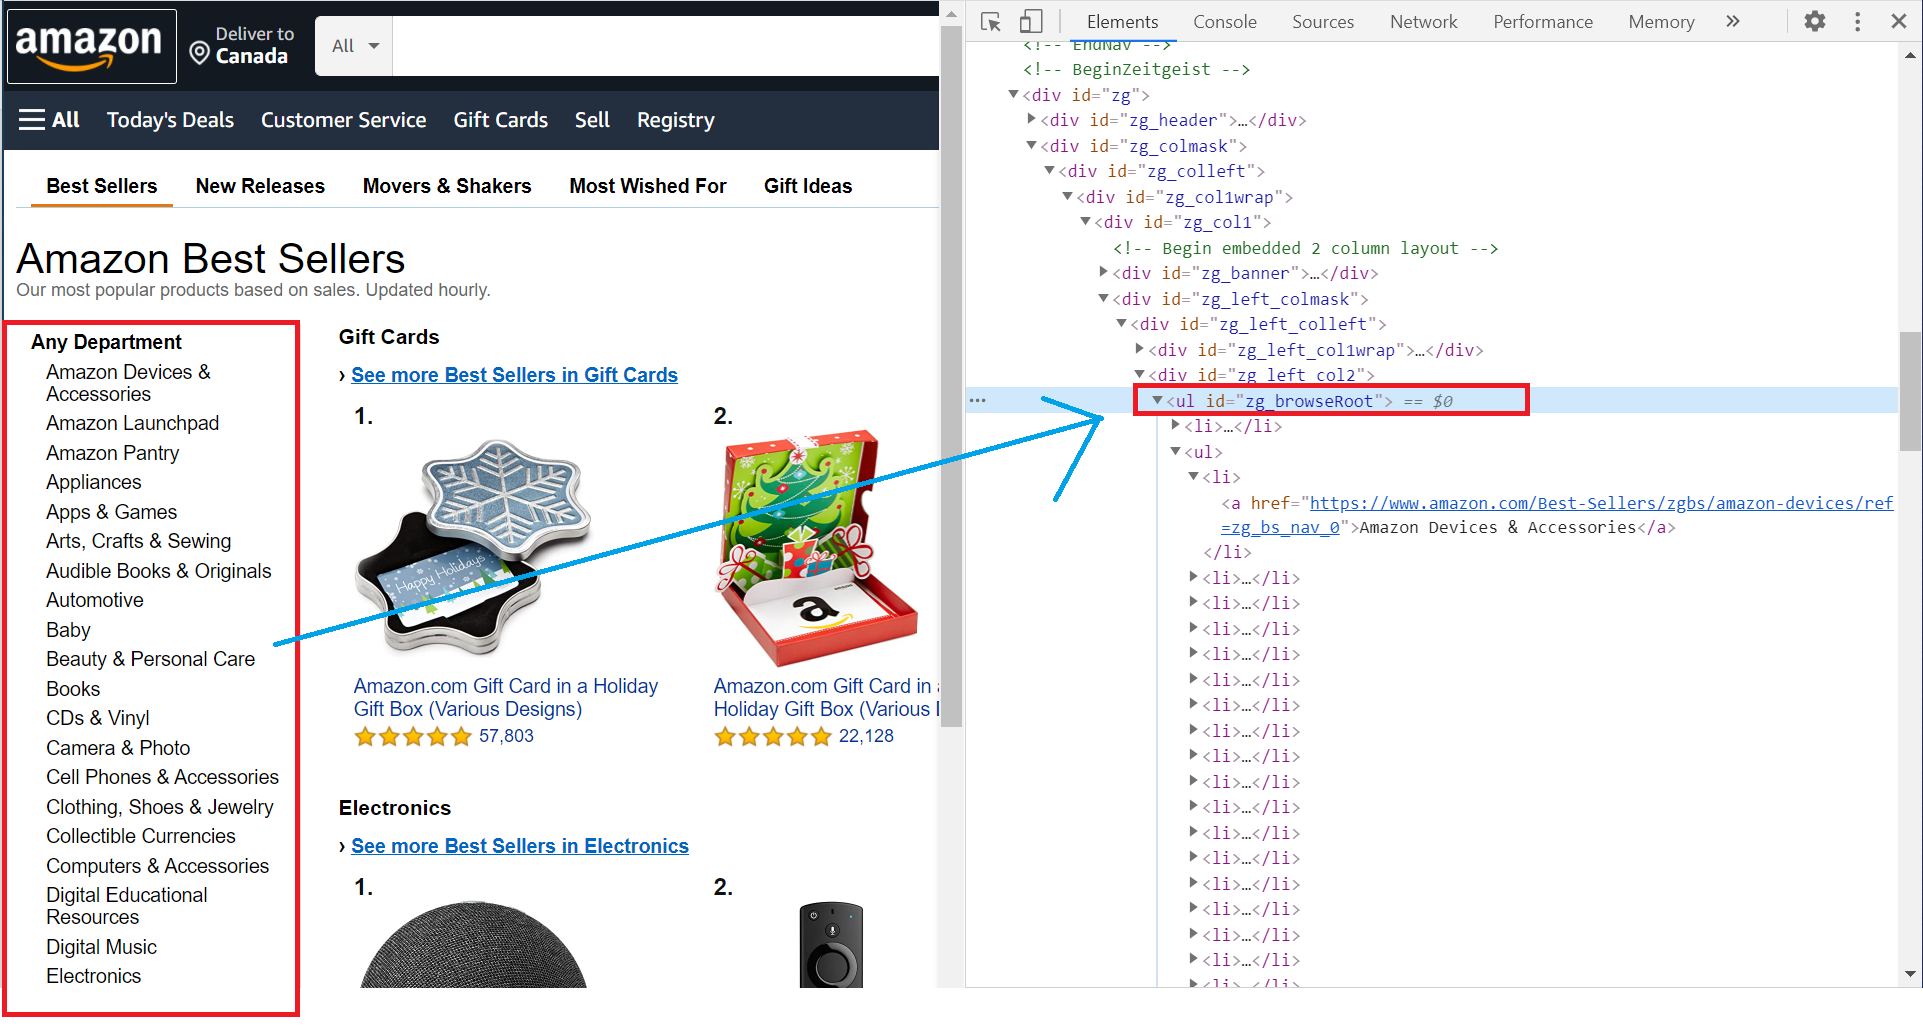Open the search category All dropdown
Viewport: 1923px width, 1030px height.
(x=354, y=46)
